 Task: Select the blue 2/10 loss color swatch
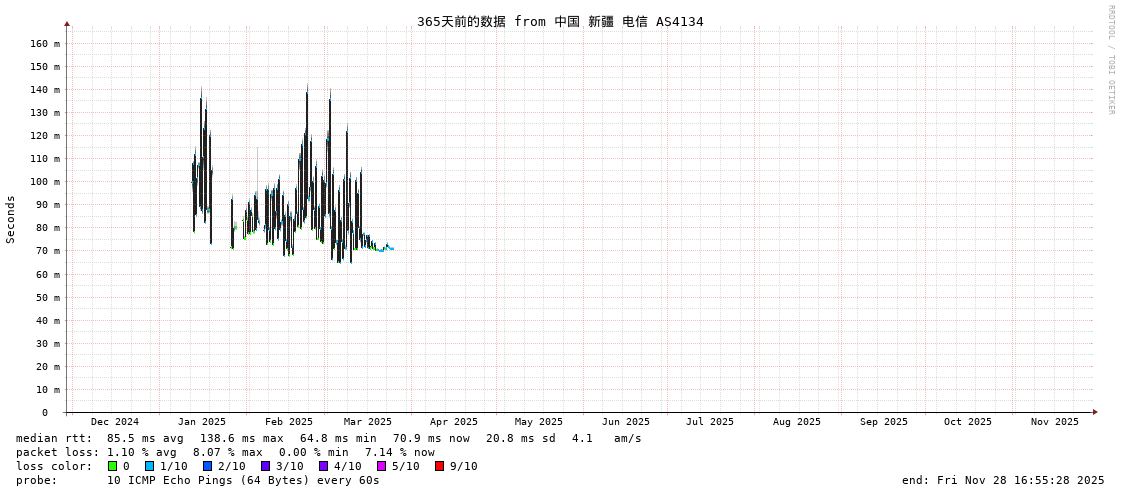tap(207, 466)
